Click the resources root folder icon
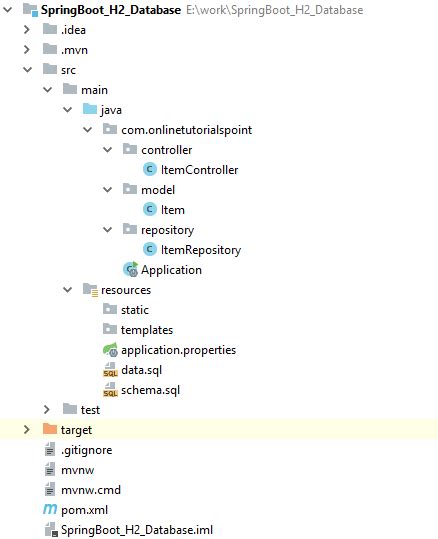 (x=90, y=290)
